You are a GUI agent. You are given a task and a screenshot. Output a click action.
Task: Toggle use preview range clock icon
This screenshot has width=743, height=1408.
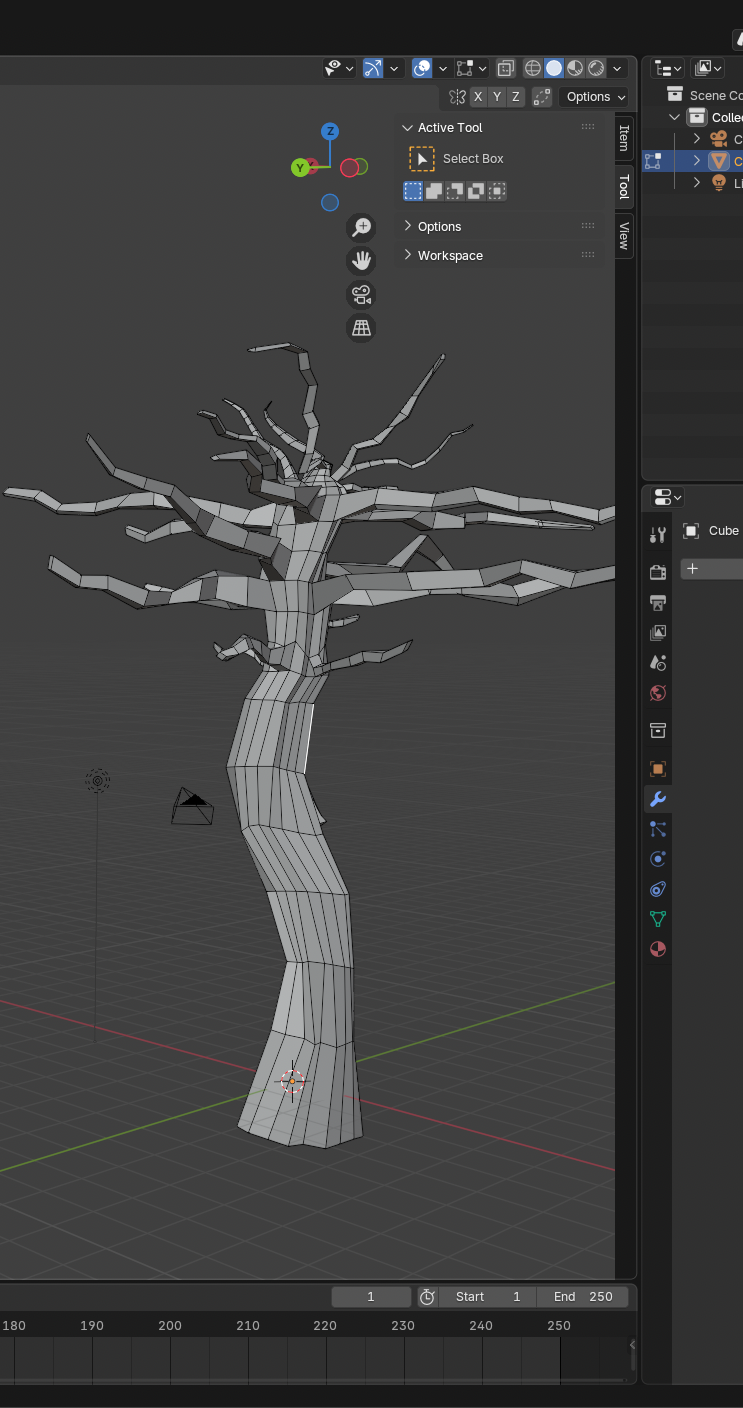pyautogui.click(x=427, y=1296)
